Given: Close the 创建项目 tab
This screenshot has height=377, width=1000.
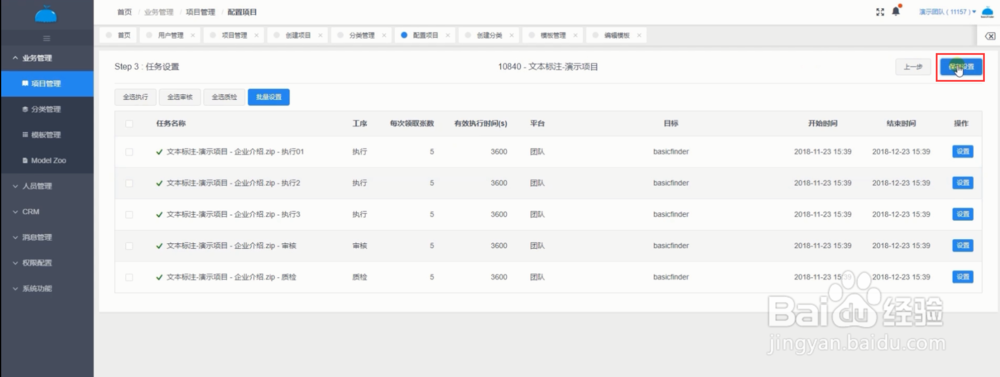Looking at the screenshot, I should tap(320, 36).
